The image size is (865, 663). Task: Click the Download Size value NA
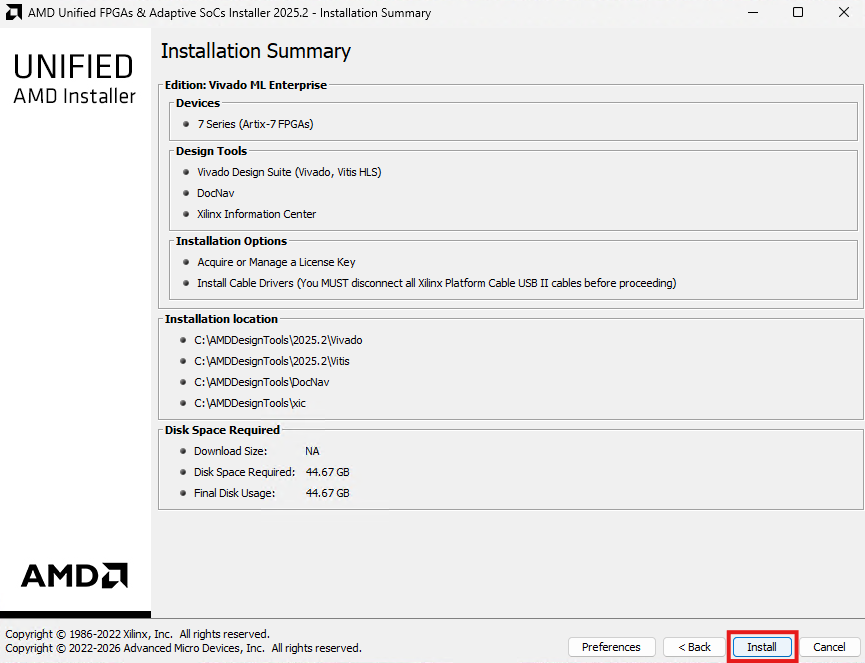click(312, 451)
